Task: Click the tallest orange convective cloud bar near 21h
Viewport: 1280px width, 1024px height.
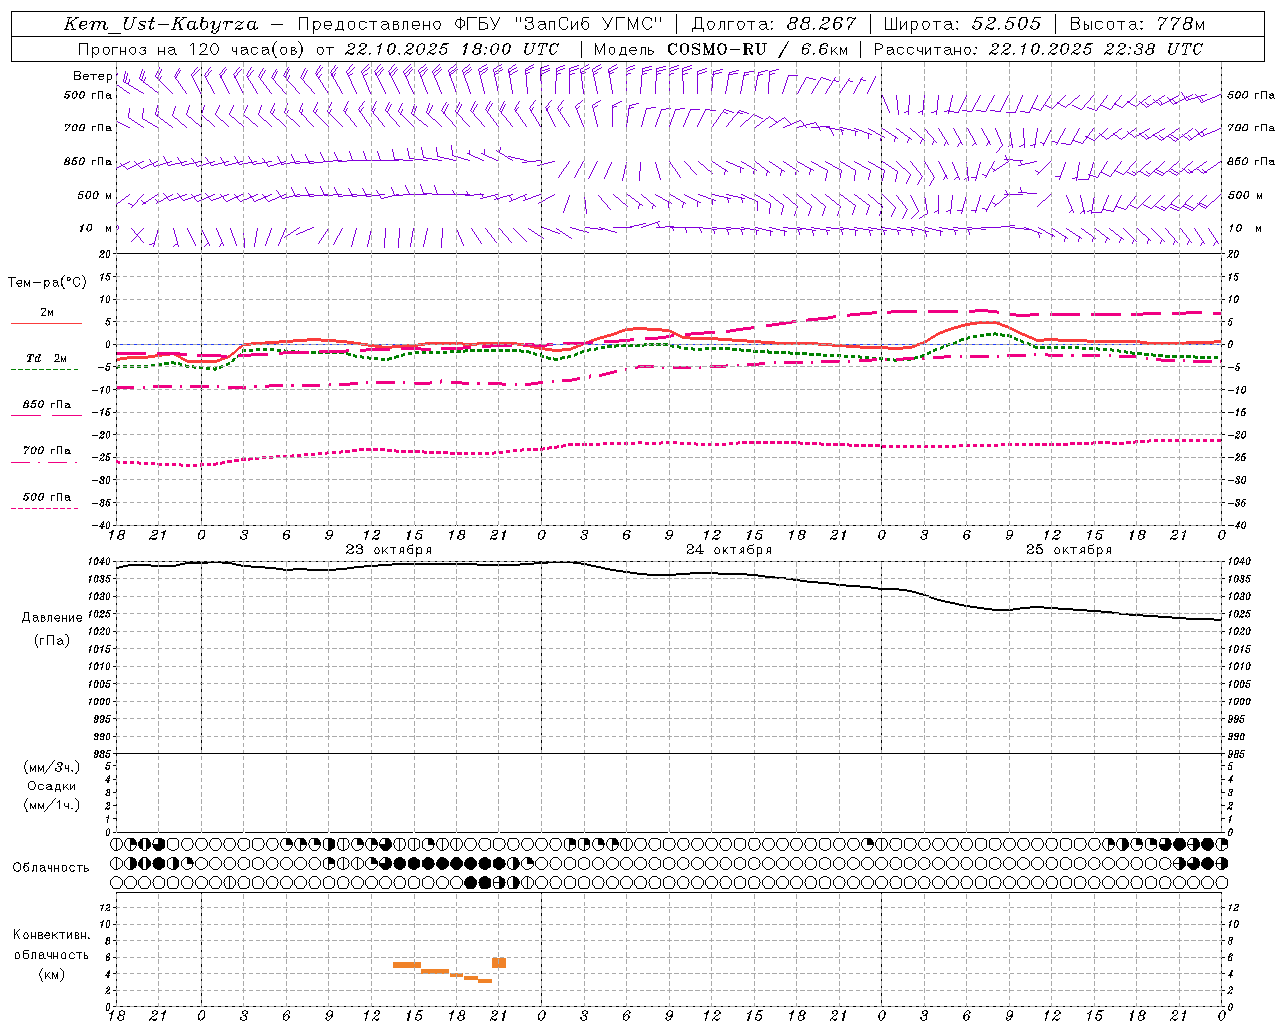Action: pyautogui.click(x=499, y=963)
